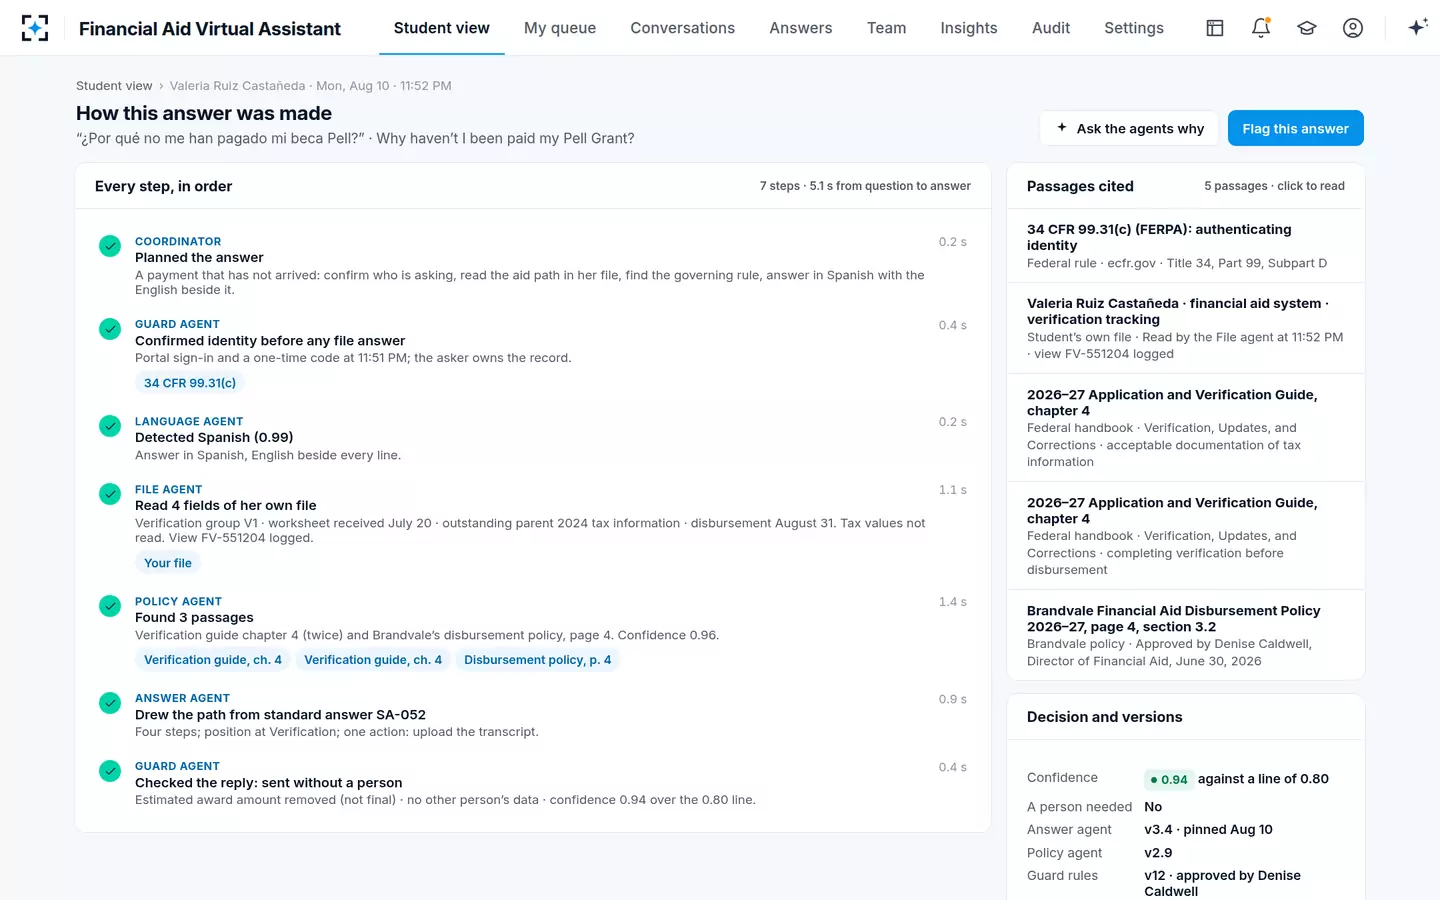1440x900 pixels.
Task: Click the sparkle assistant icon
Action: click(x=1417, y=28)
